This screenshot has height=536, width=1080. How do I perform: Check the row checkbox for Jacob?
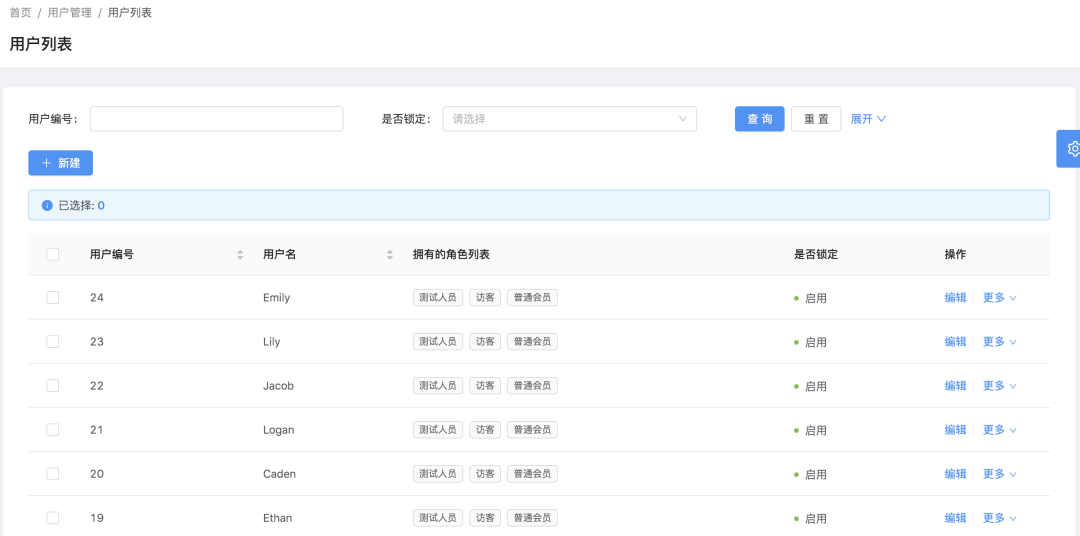click(52, 386)
